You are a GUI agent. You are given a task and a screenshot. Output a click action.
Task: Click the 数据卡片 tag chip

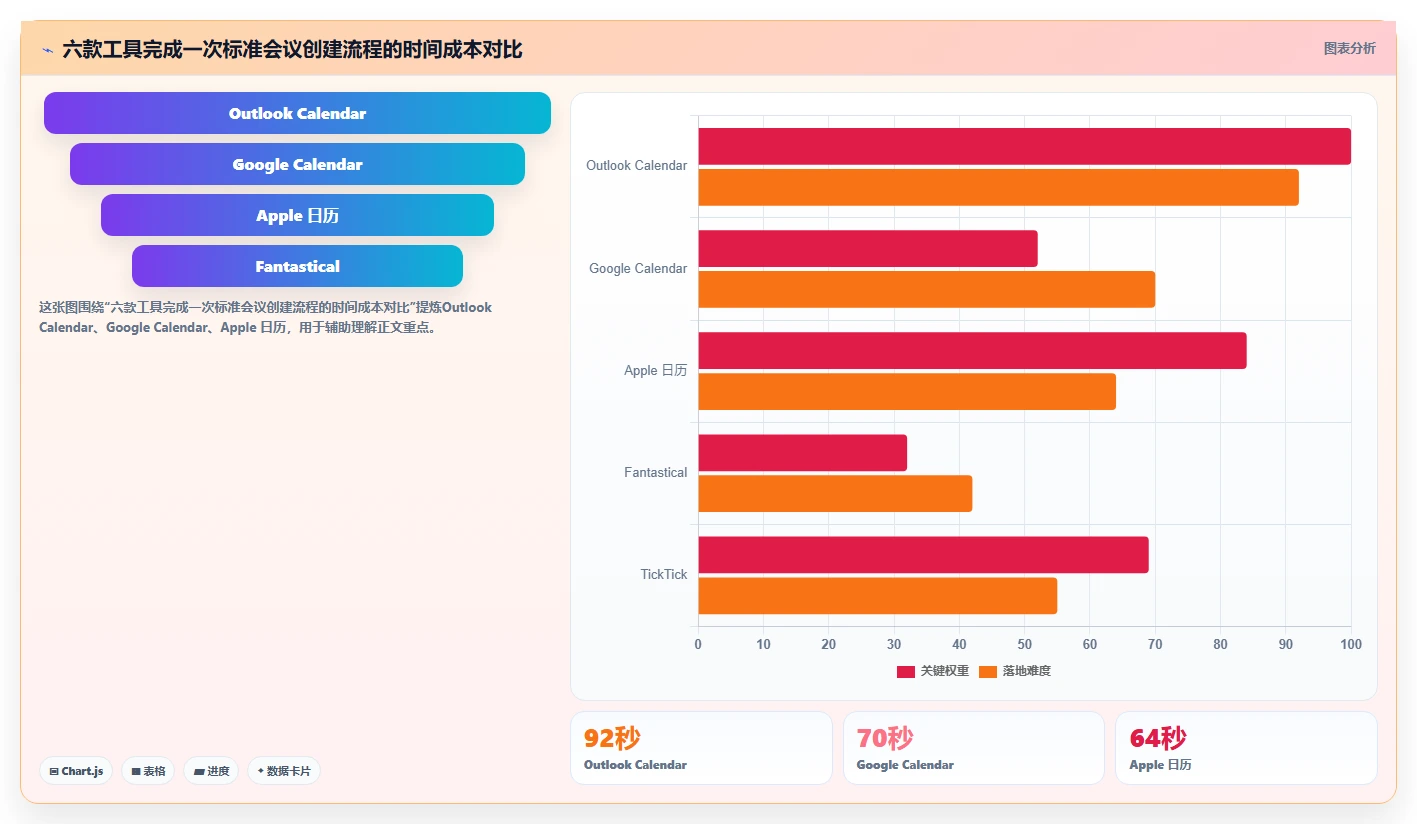point(284,771)
